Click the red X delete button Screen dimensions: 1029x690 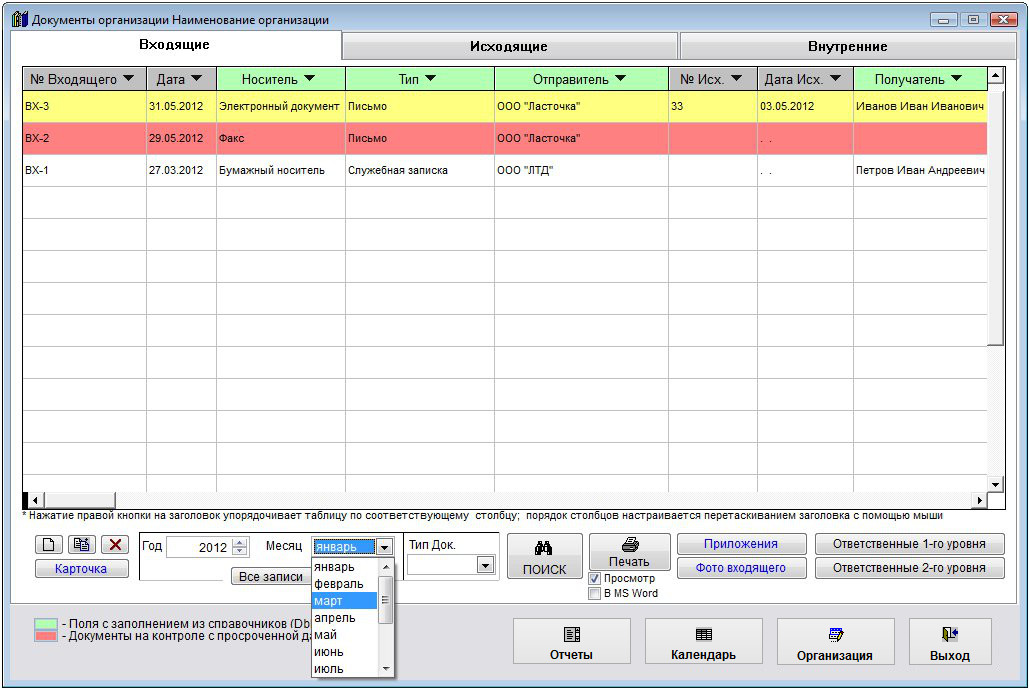point(115,544)
